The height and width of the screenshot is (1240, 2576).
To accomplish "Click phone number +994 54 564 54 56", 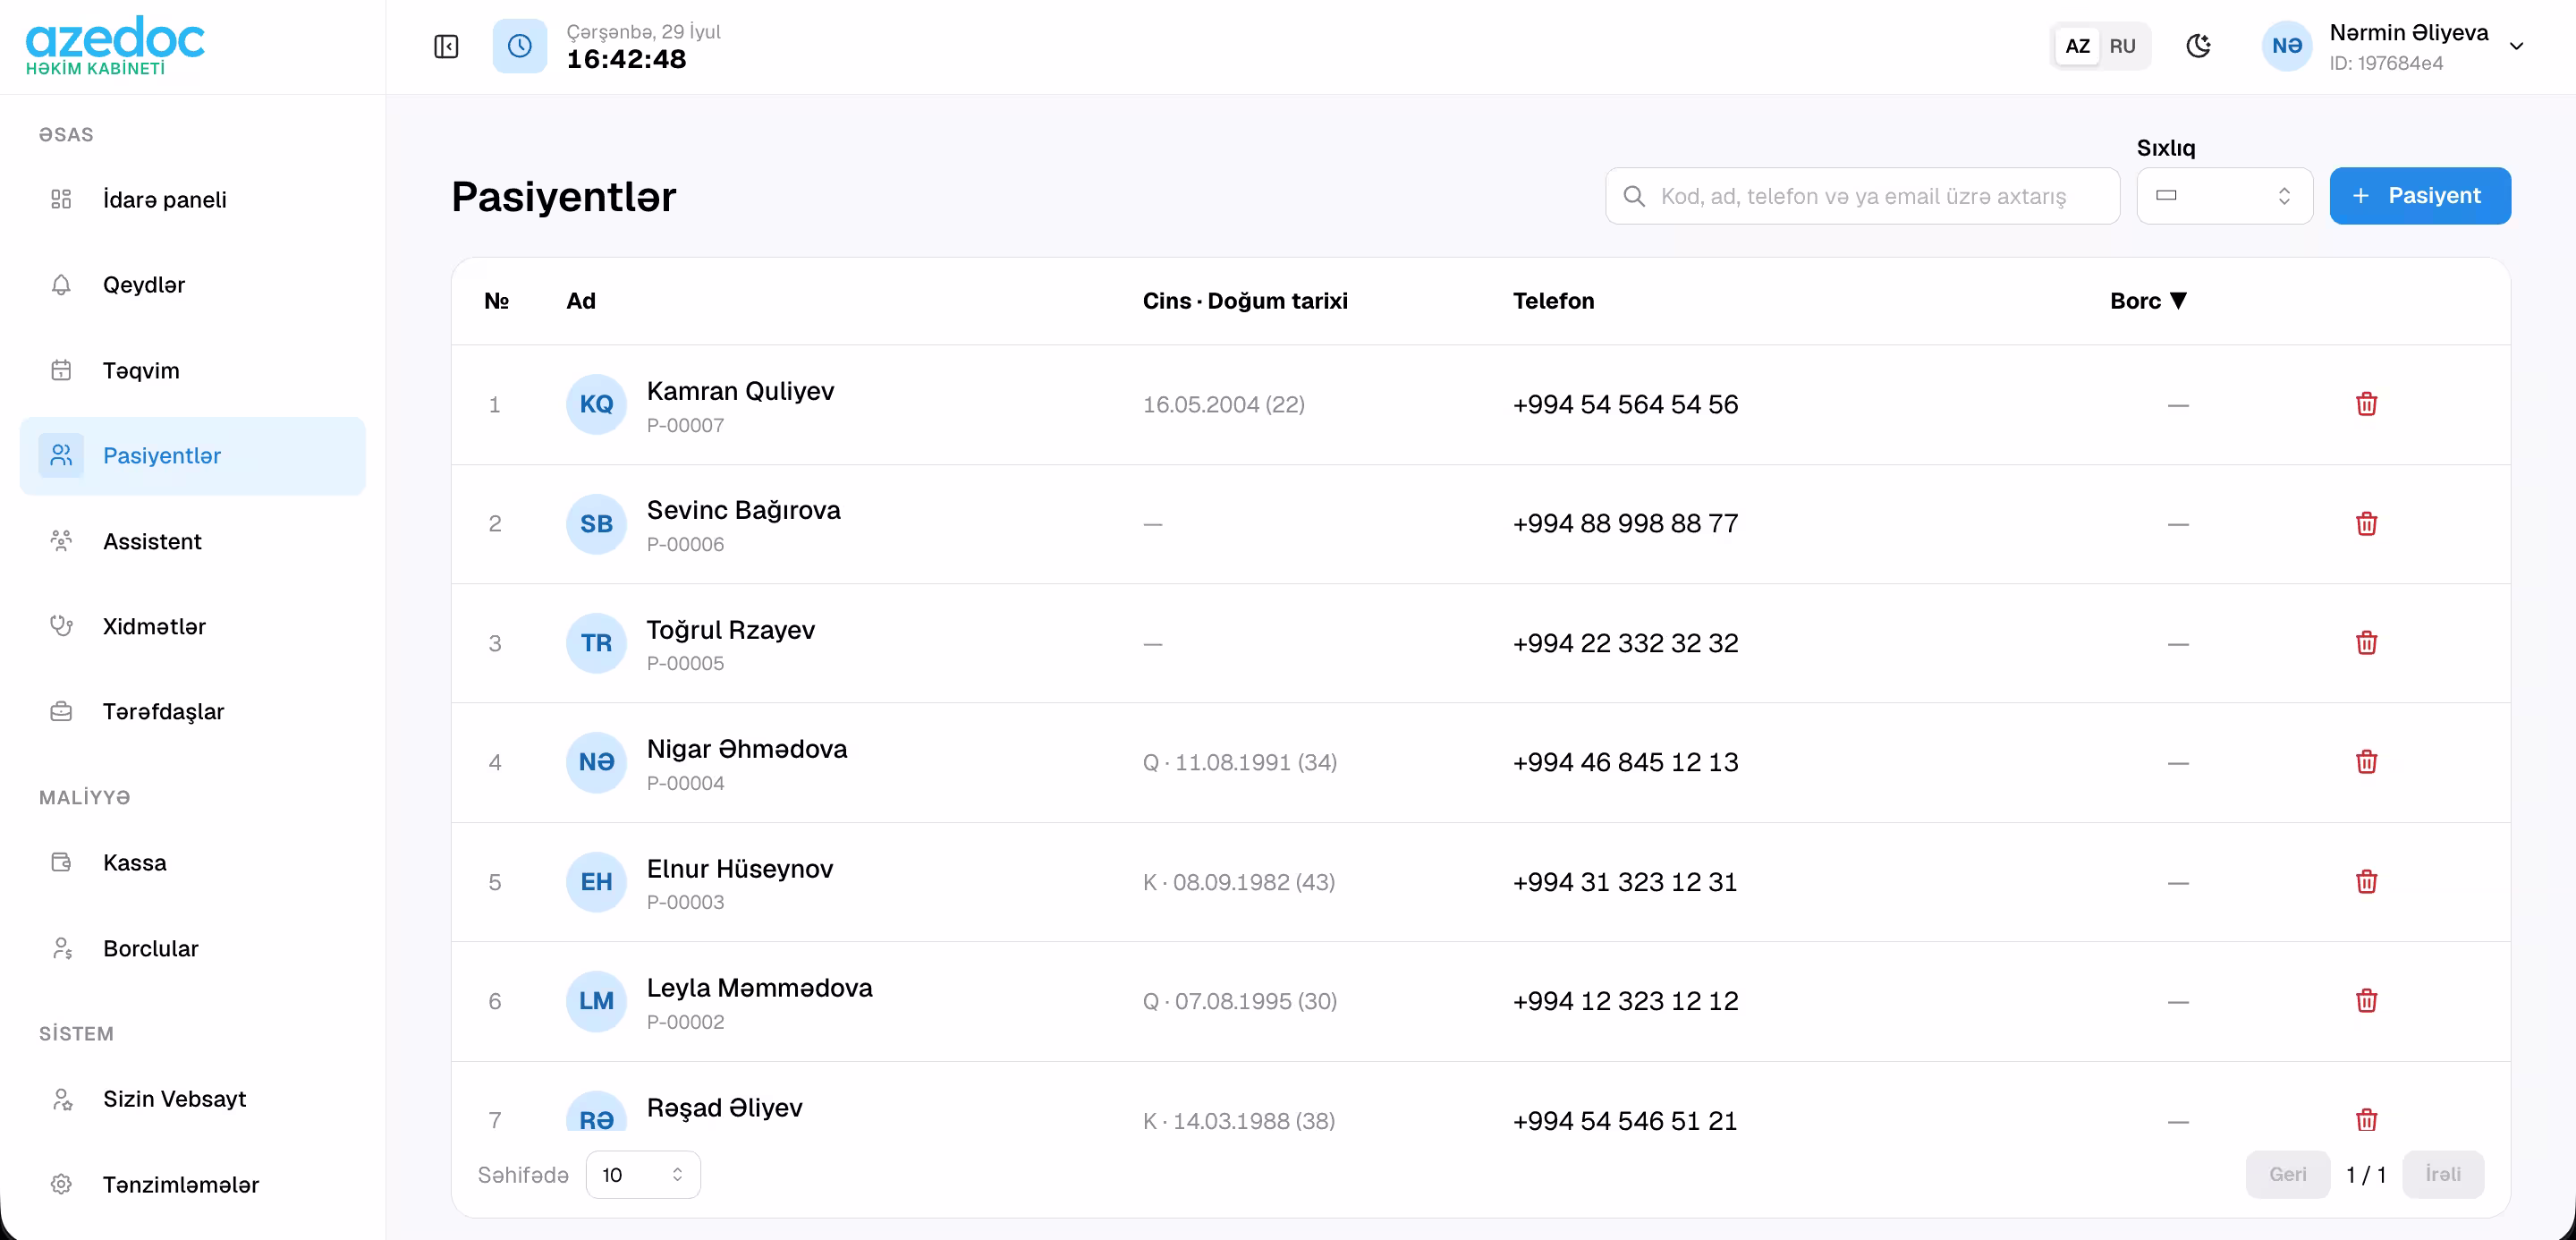I will (1625, 404).
